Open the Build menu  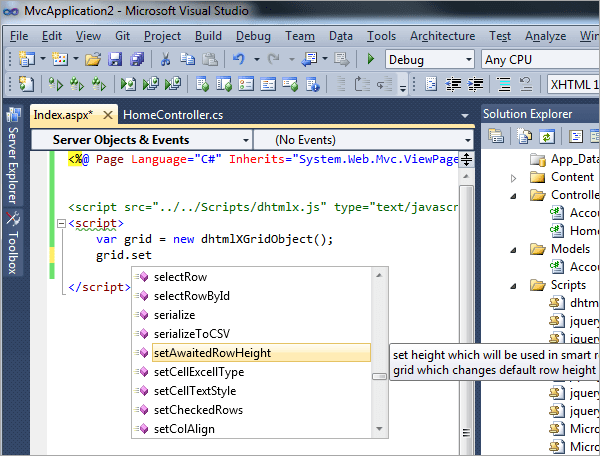pyautogui.click(x=208, y=36)
